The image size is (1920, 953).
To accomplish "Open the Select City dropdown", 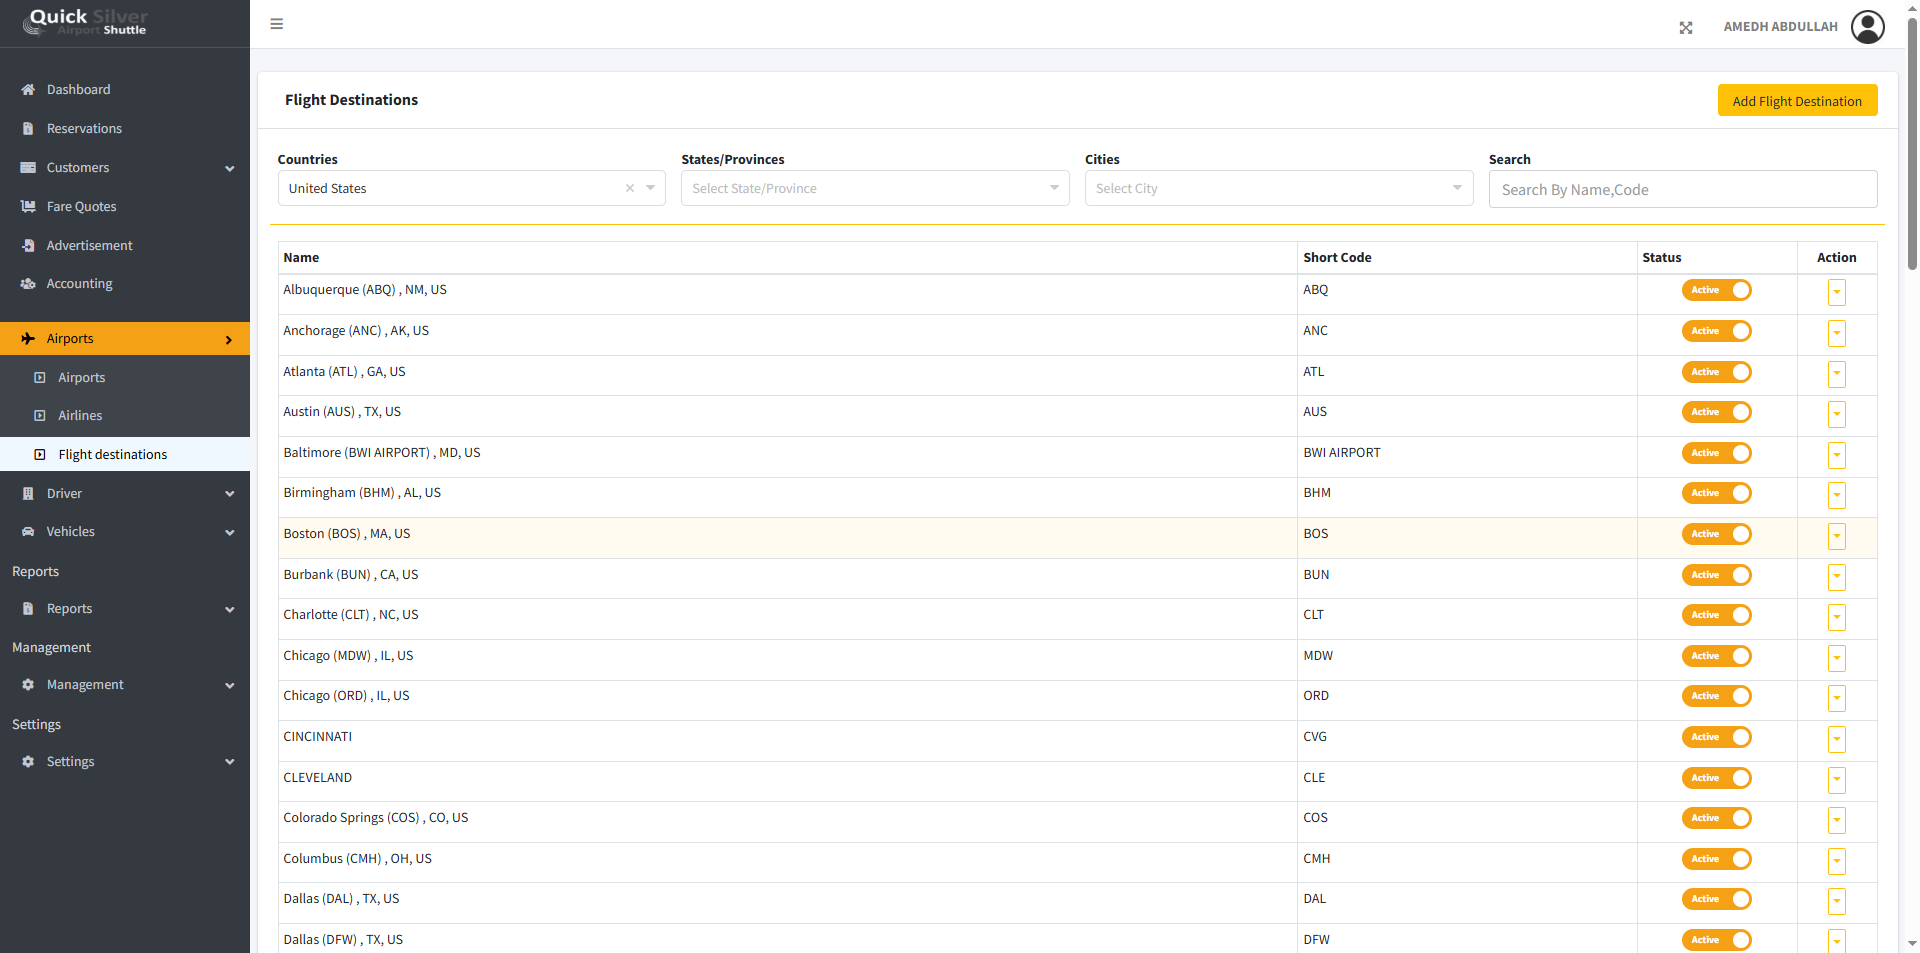I will (1278, 188).
